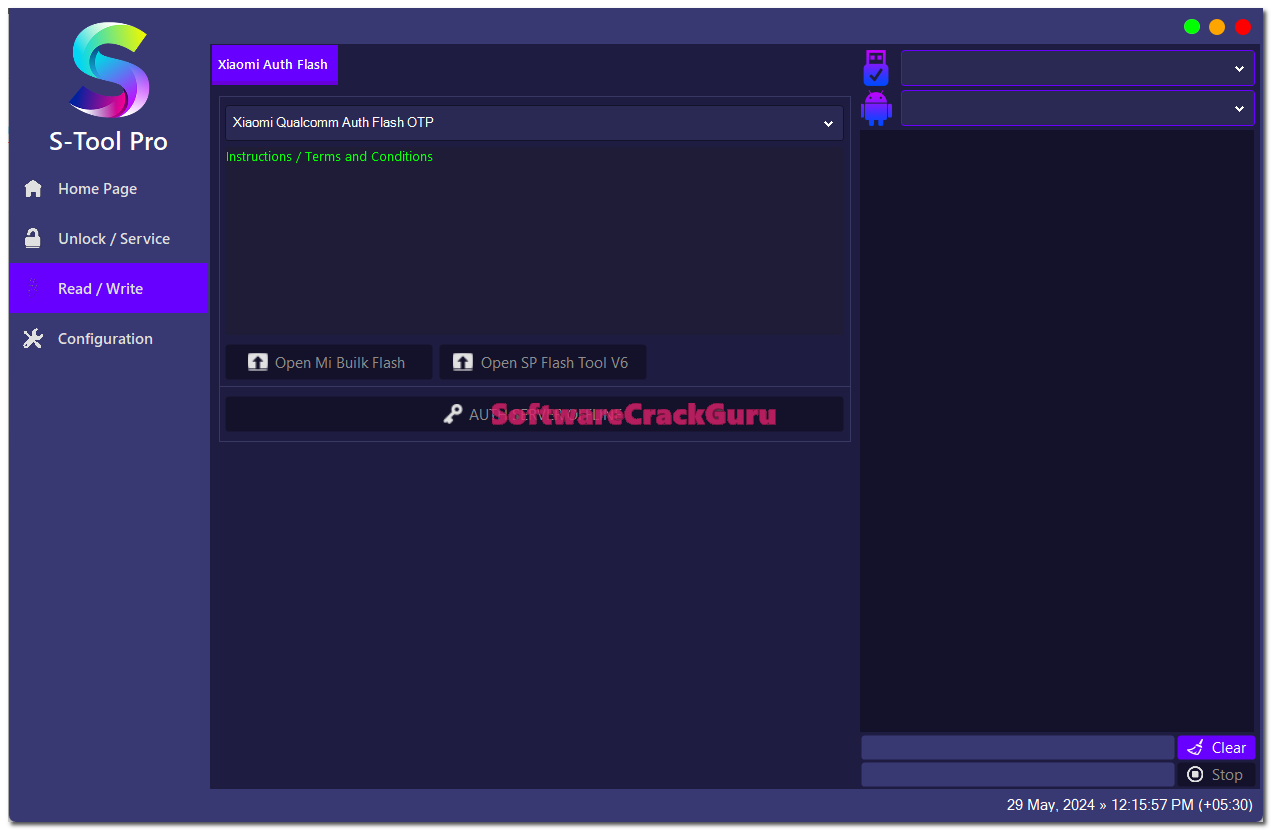Click Open SP Flash Tool V6 button
1271x830 pixels.
[543, 362]
